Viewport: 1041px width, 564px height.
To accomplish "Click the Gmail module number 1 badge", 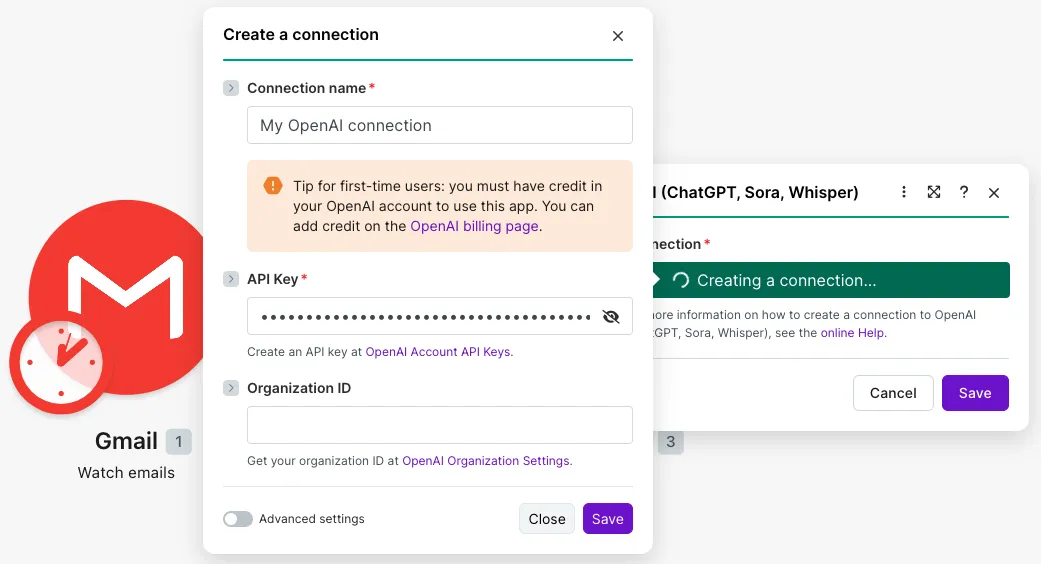I will pyautogui.click(x=179, y=442).
